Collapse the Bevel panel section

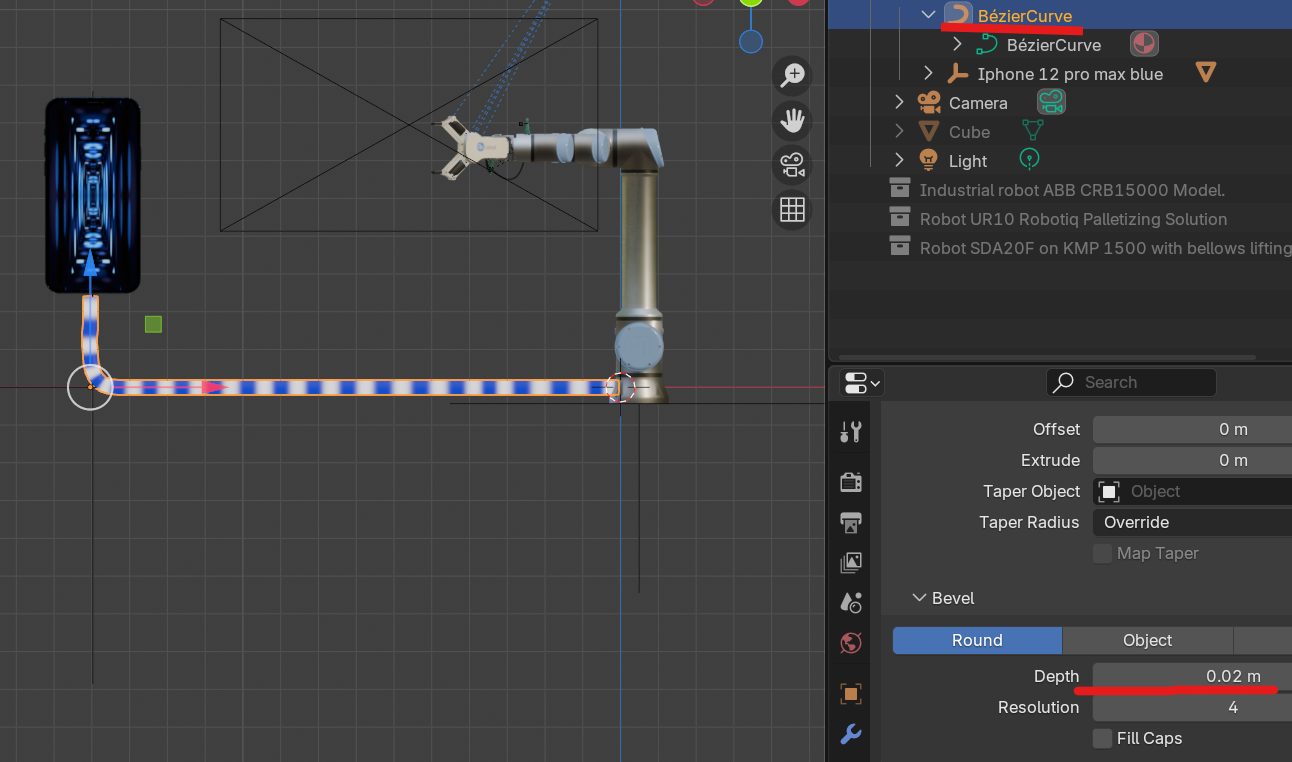pyautogui.click(x=919, y=598)
